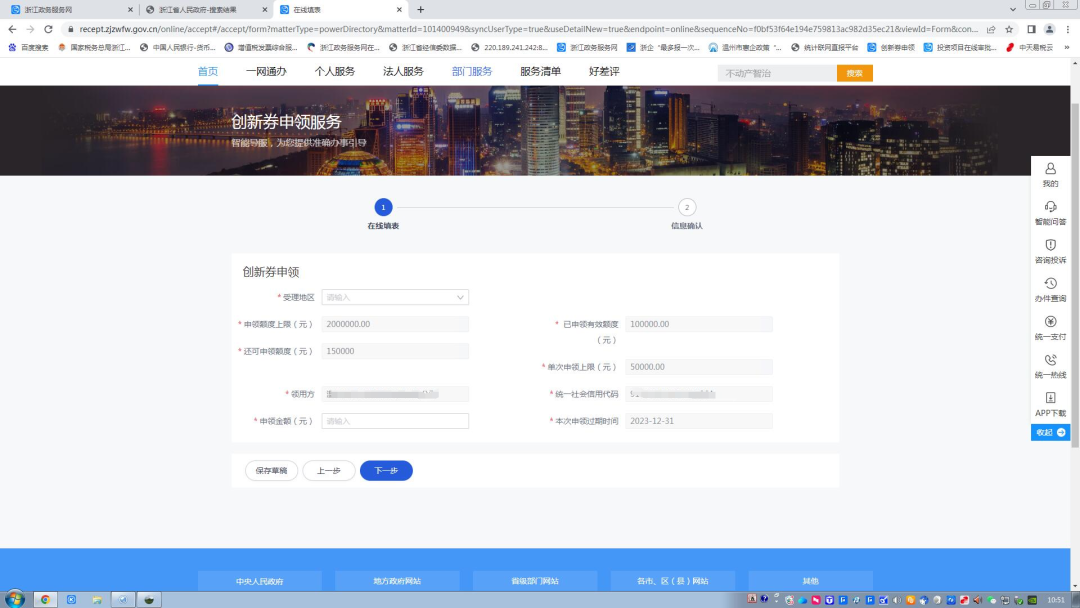Save draft with 保存草稿 button
1080x608 pixels.
(271, 470)
